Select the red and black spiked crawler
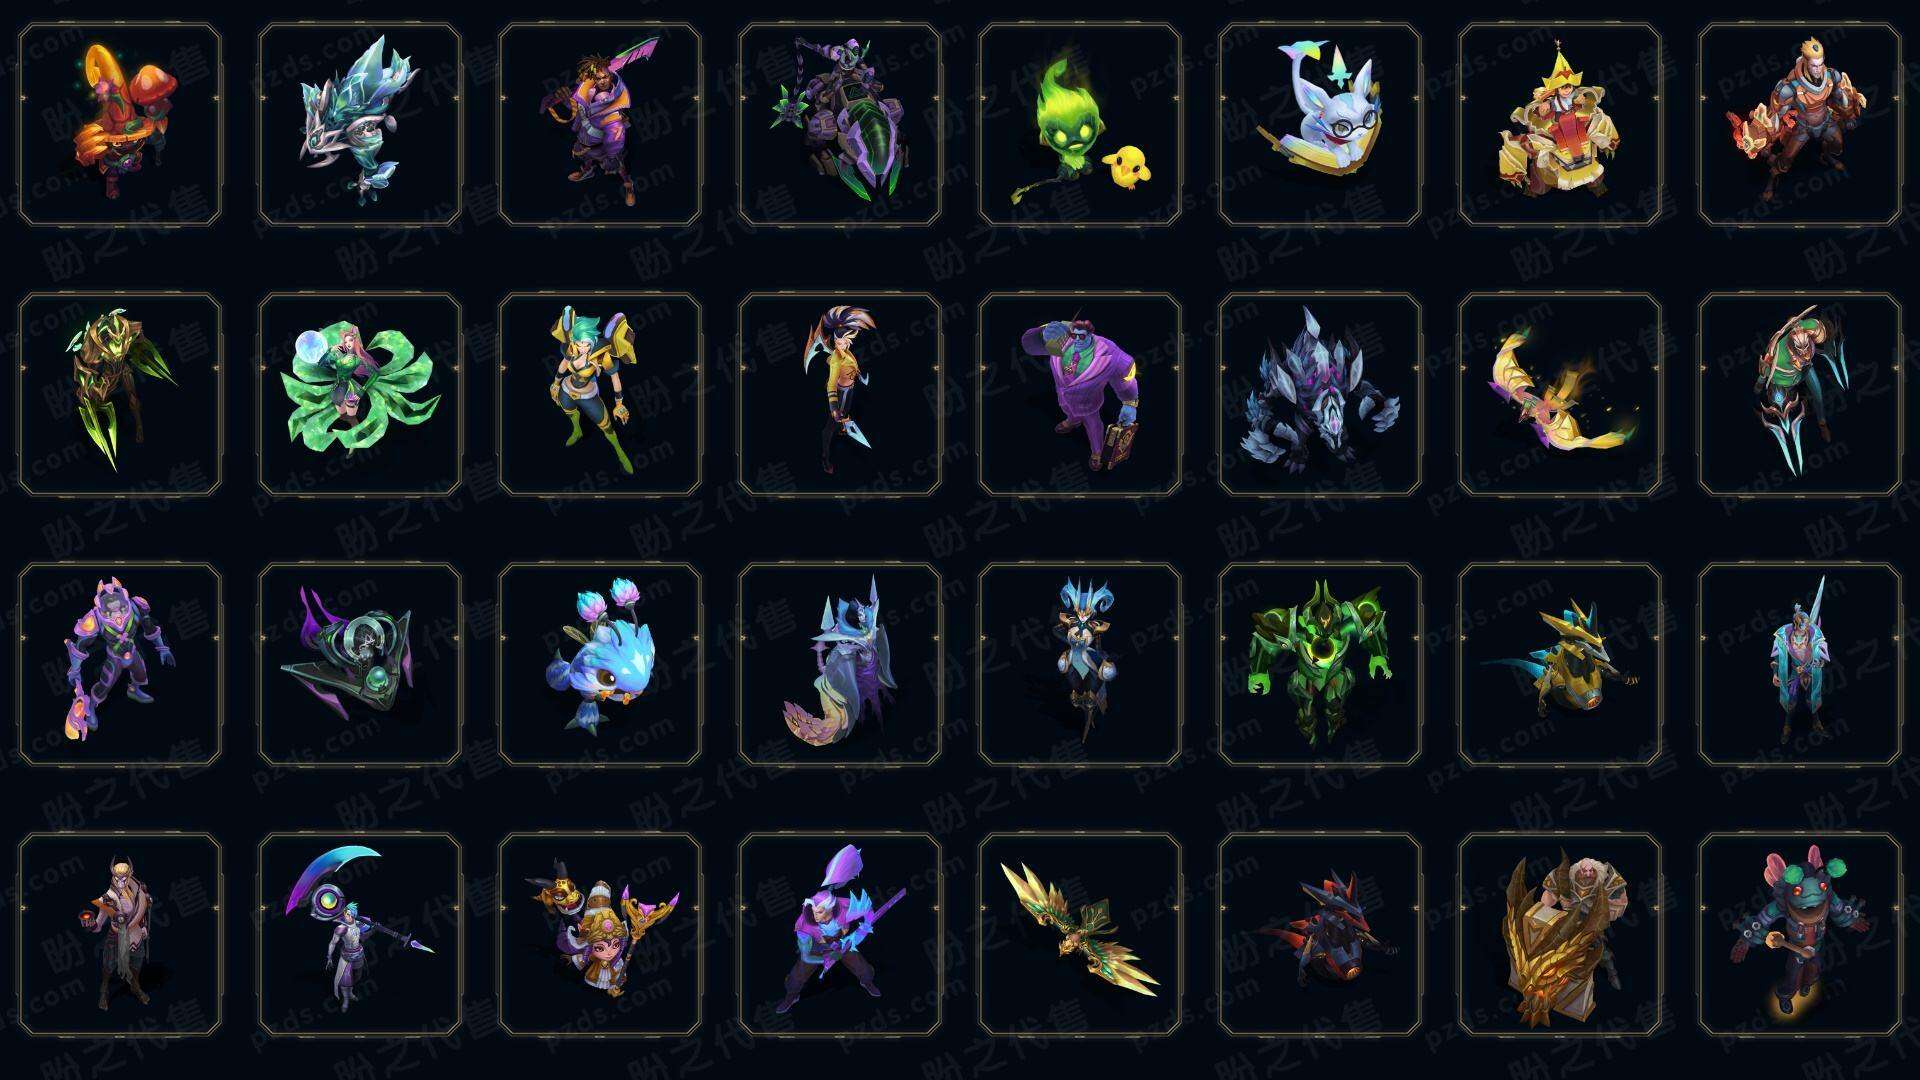Image resolution: width=1920 pixels, height=1080 pixels. (1320, 934)
